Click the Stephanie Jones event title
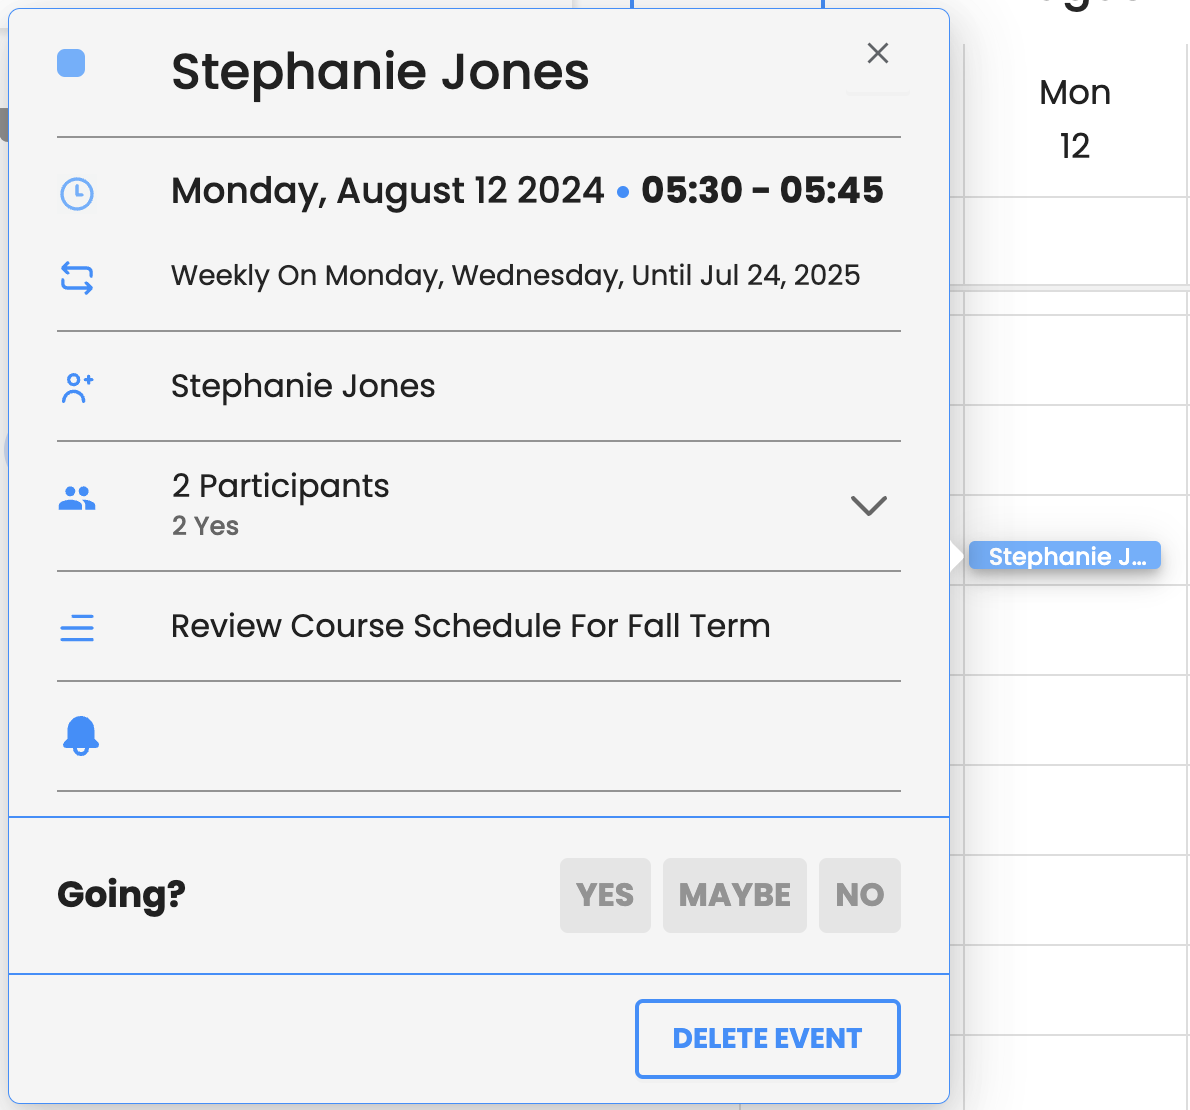The height and width of the screenshot is (1110, 1190). pyautogui.click(x=380, y=72)
